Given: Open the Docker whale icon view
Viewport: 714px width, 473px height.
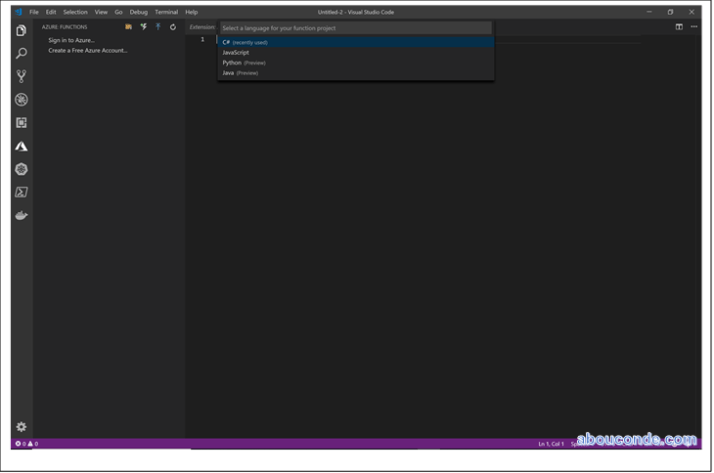Looking at the screenshot, I should [21, 215].
